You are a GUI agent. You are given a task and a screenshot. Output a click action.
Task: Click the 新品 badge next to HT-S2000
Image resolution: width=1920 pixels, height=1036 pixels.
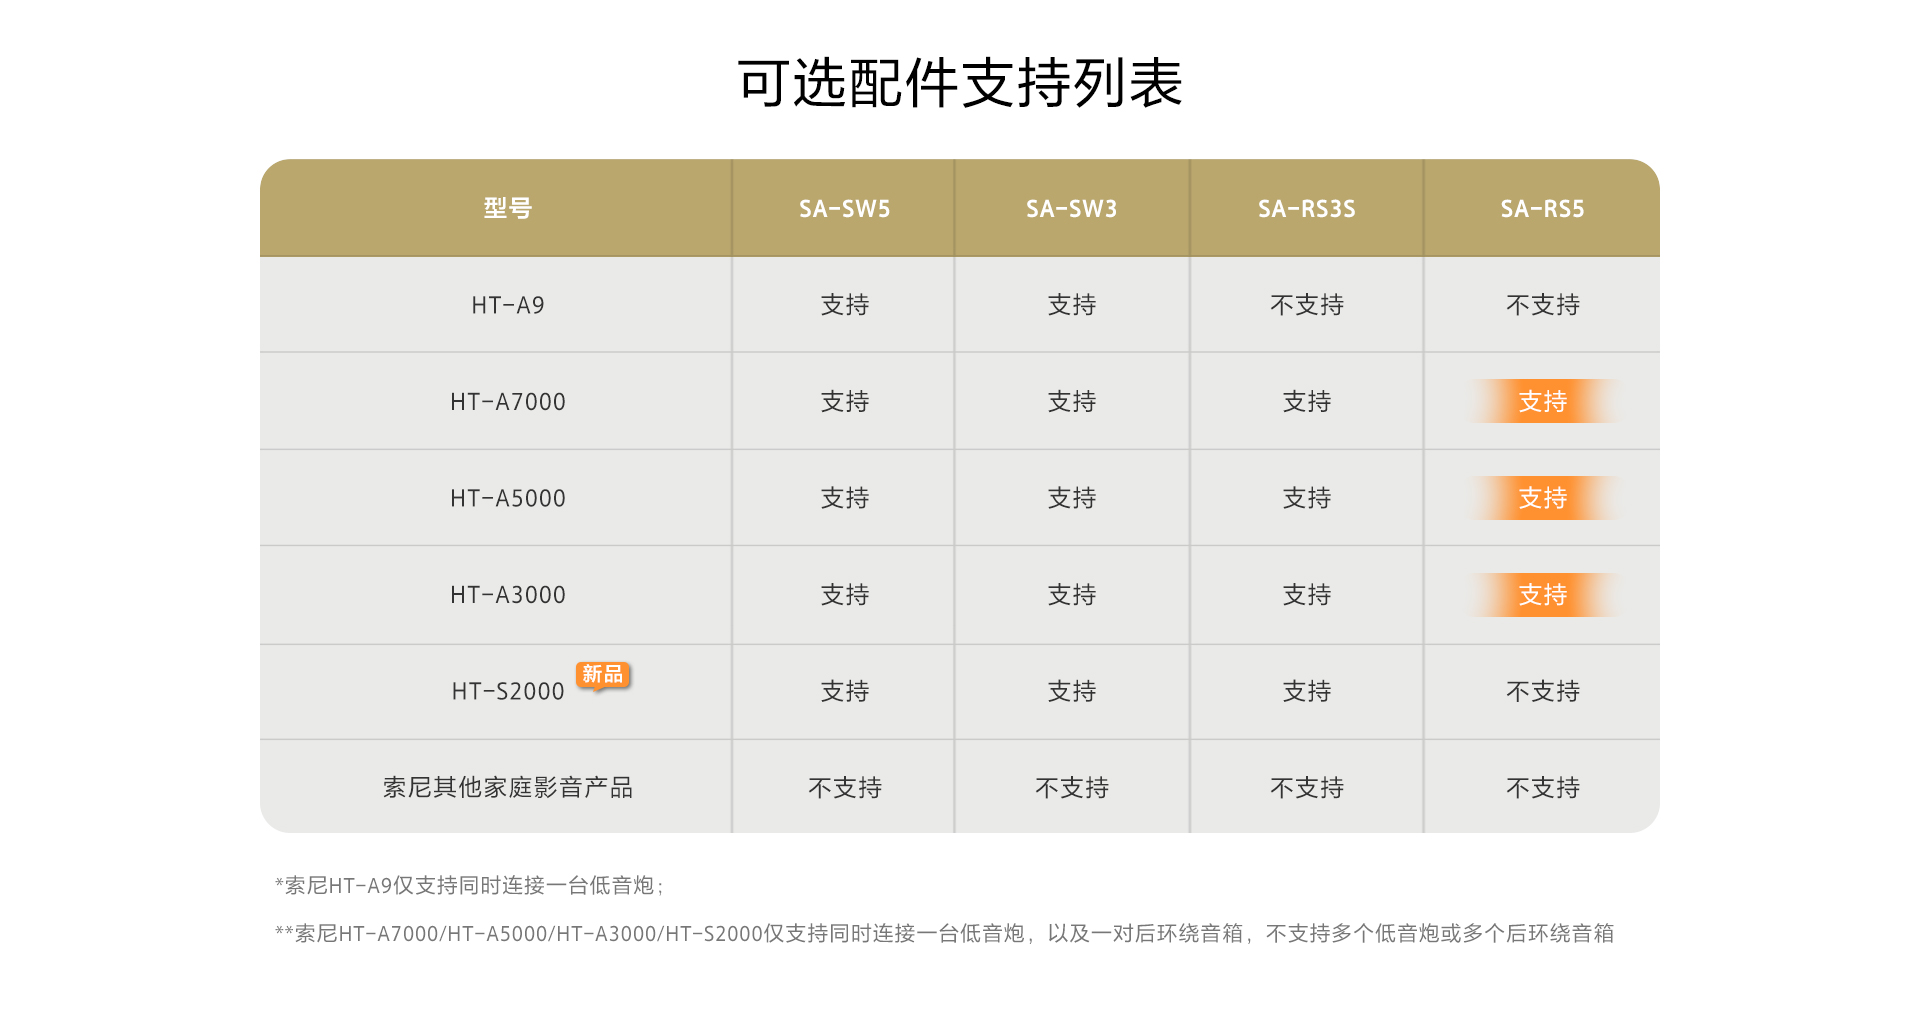coord(602,675)
